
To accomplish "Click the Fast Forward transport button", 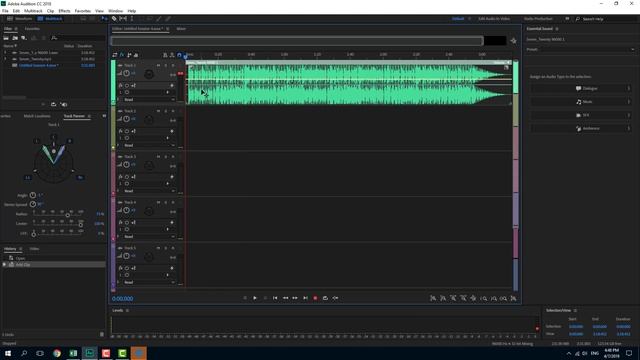I will (x=295, y=298).
